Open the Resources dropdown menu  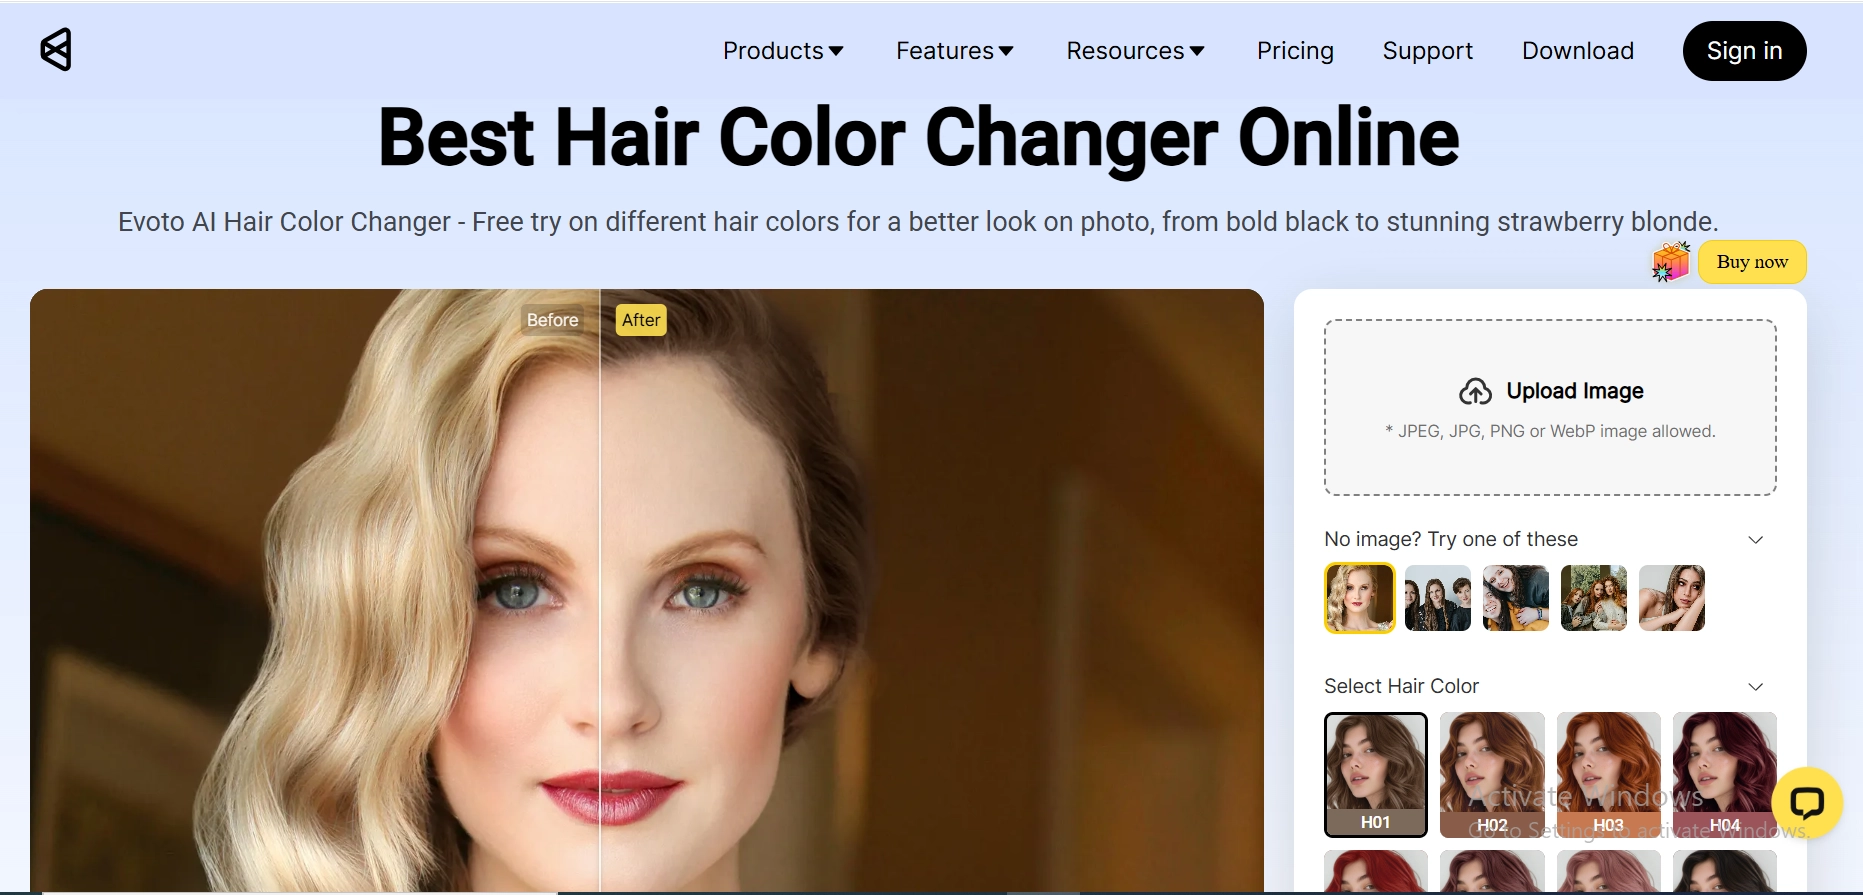(1135, 51)
